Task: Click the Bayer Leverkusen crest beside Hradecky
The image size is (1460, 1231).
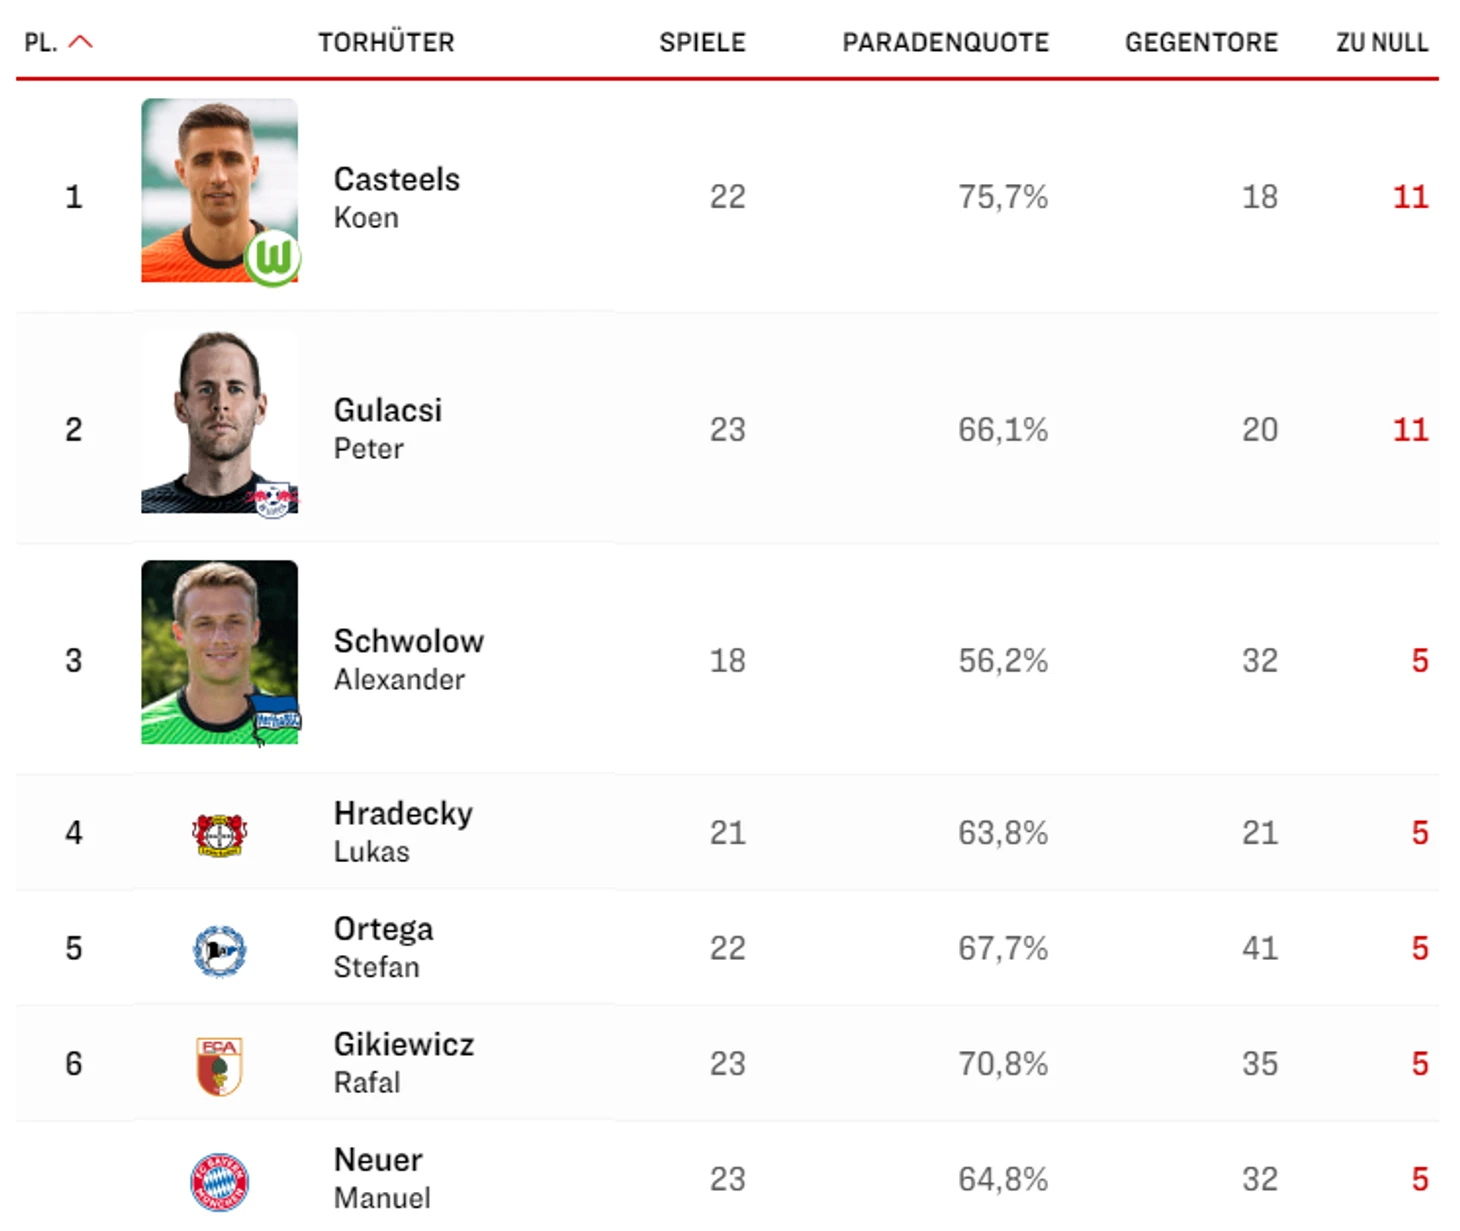Action: 219,834
